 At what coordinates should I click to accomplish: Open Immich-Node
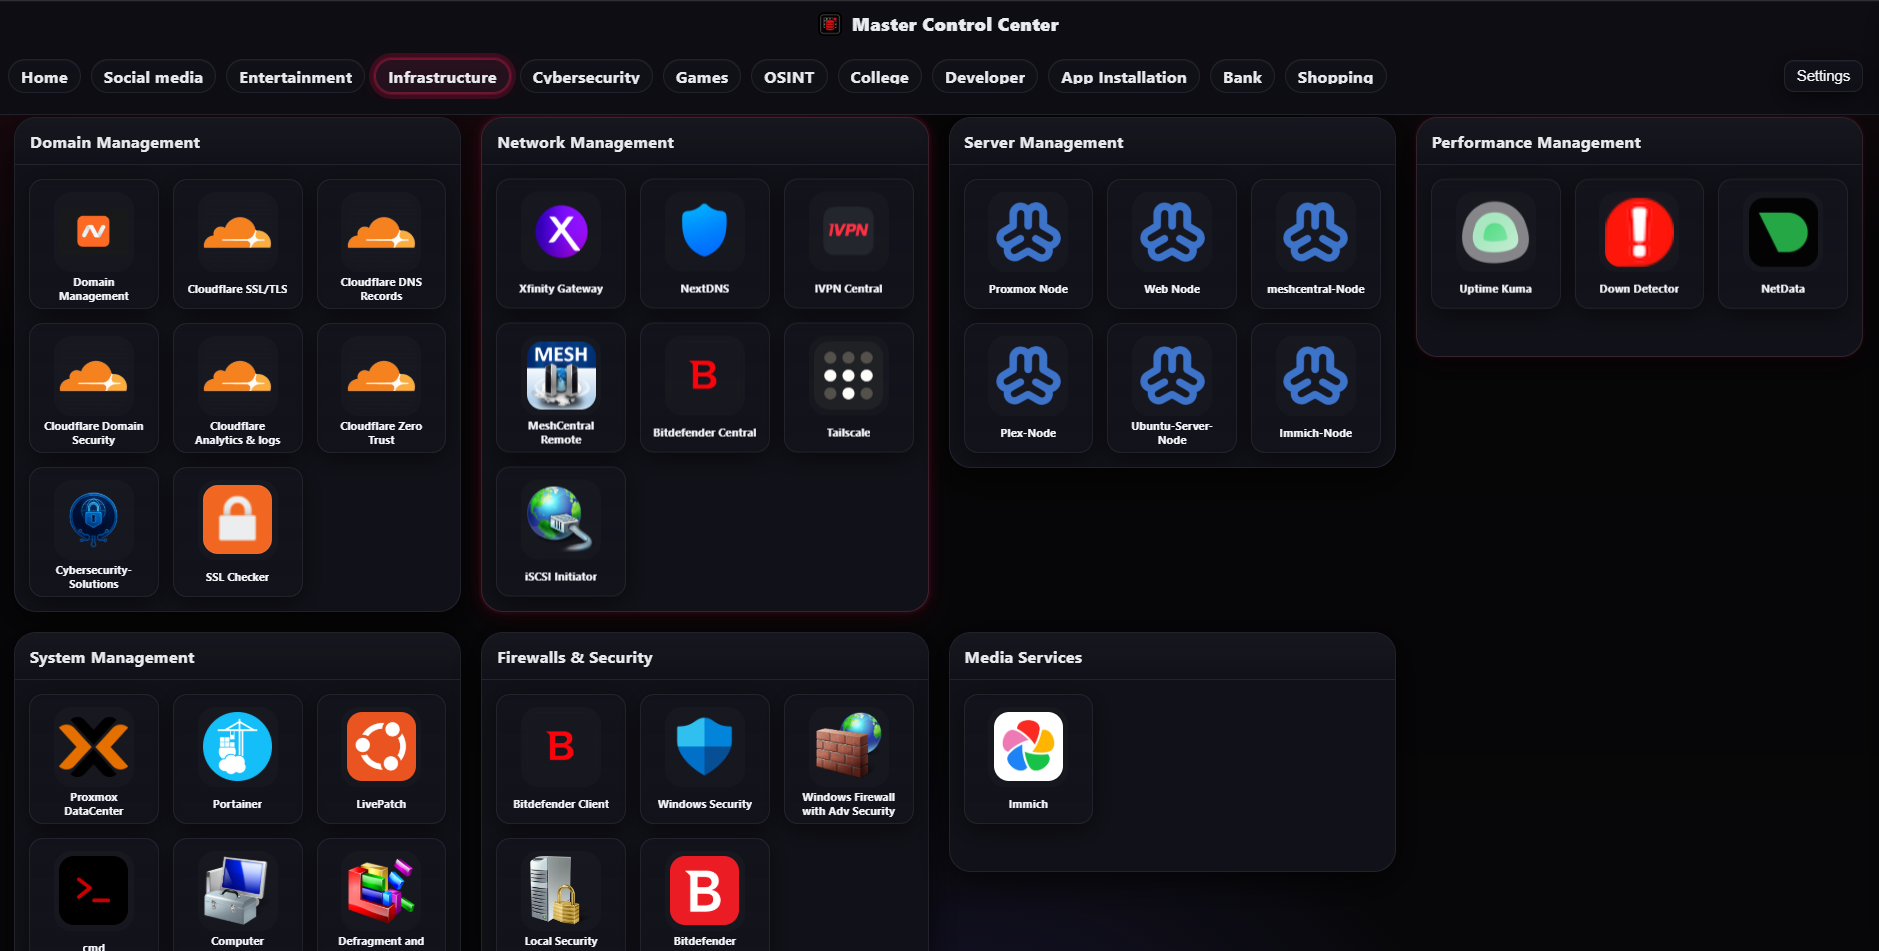[1316, 388]
